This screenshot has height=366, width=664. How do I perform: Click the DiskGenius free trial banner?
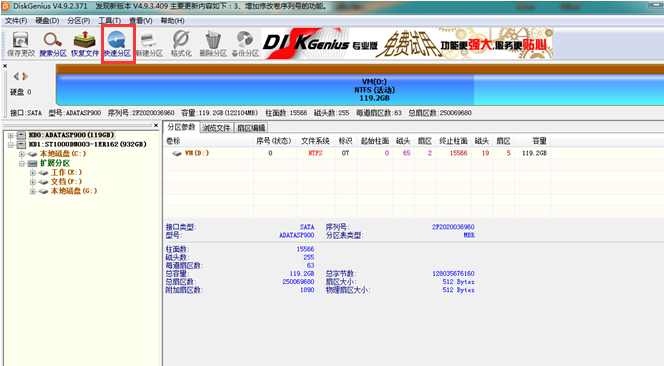tap(407, 44)
